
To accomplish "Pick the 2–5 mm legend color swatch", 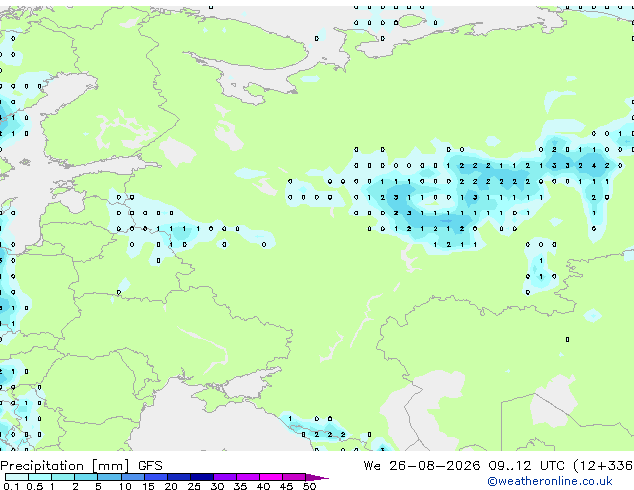I will click(86, 477).
